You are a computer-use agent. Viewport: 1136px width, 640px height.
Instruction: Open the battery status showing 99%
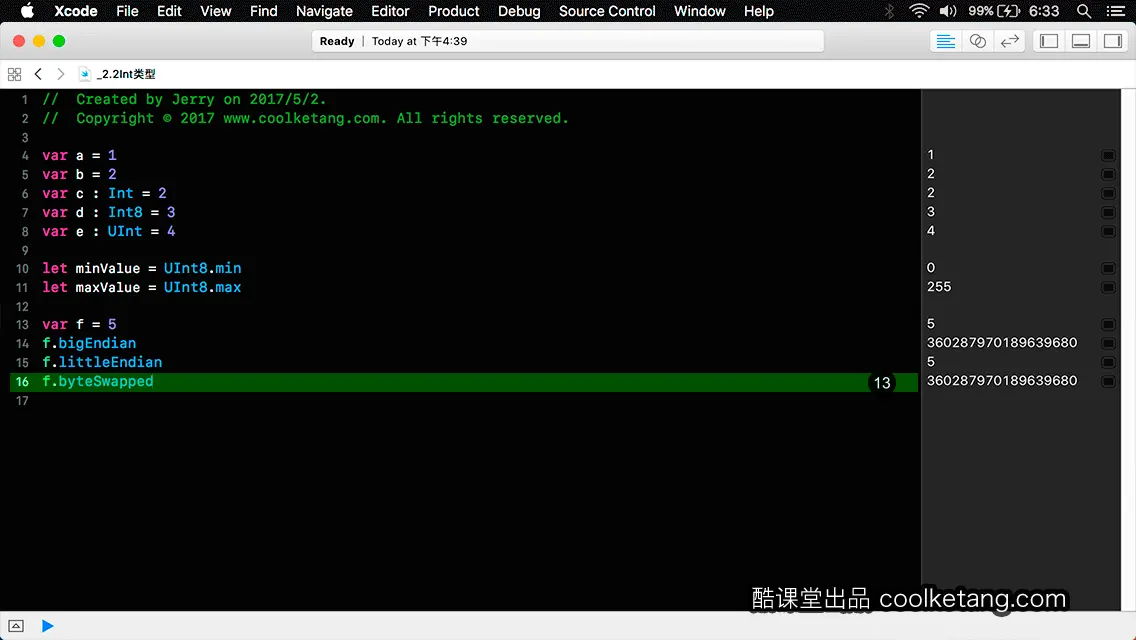(x=994, y=11)
